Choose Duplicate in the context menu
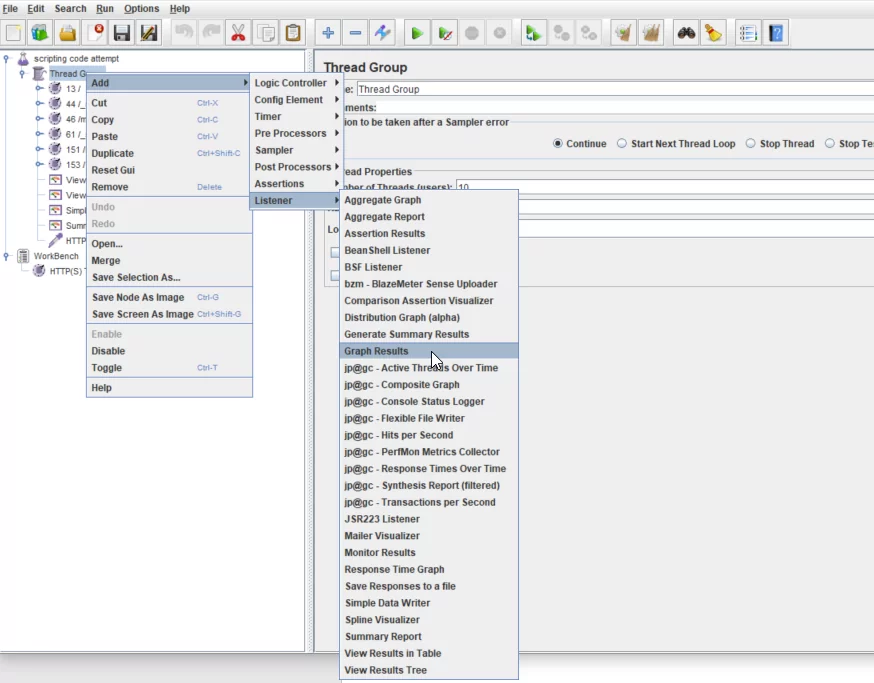This screenshot has width=874, height=683. tap(169, 153)
